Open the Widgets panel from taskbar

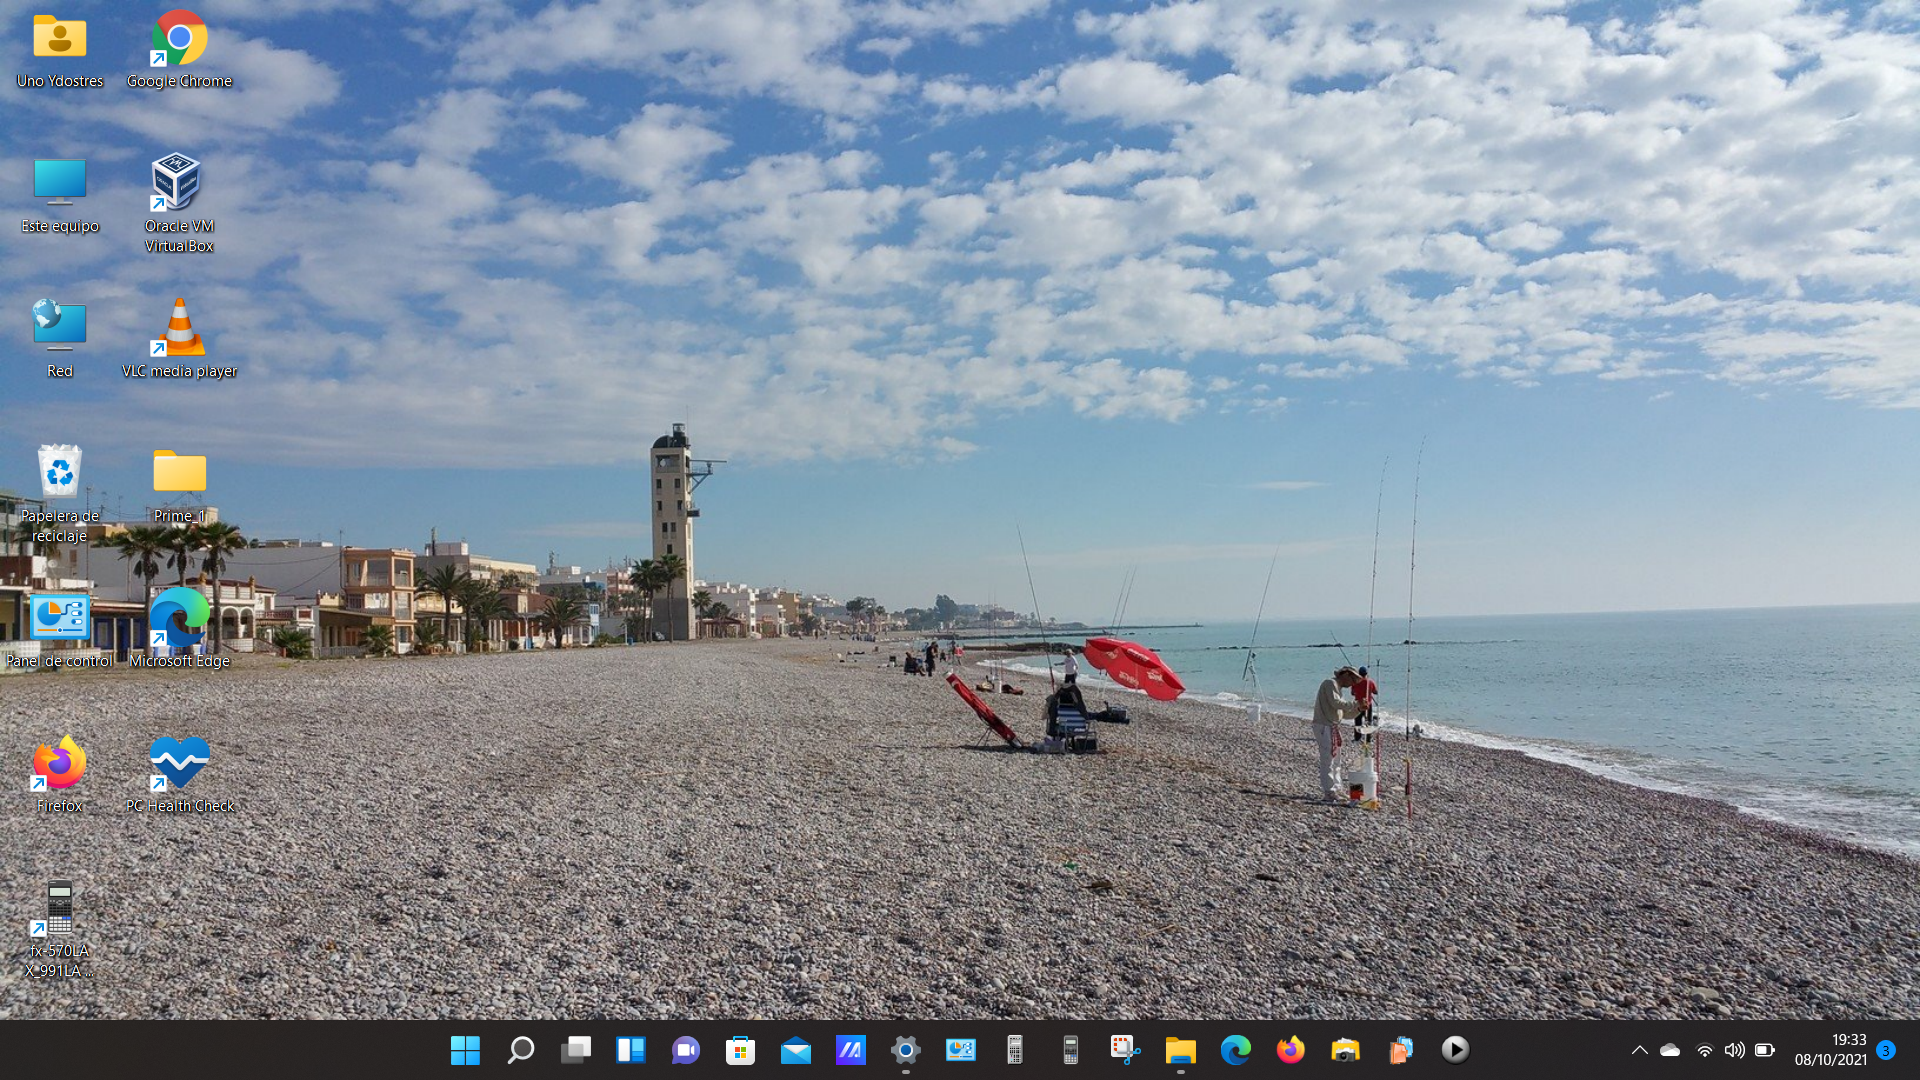point(631,1049)
